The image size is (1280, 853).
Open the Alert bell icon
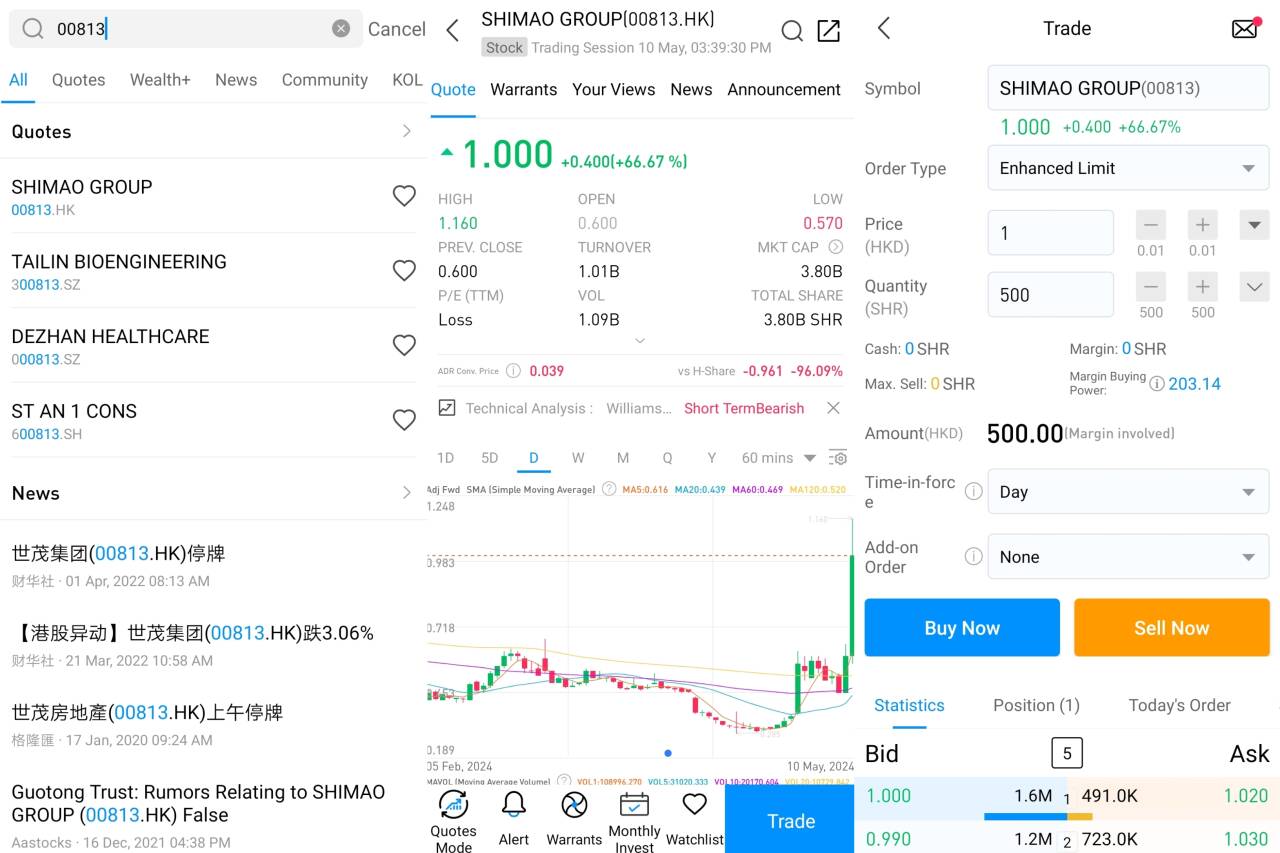point(514,806)
